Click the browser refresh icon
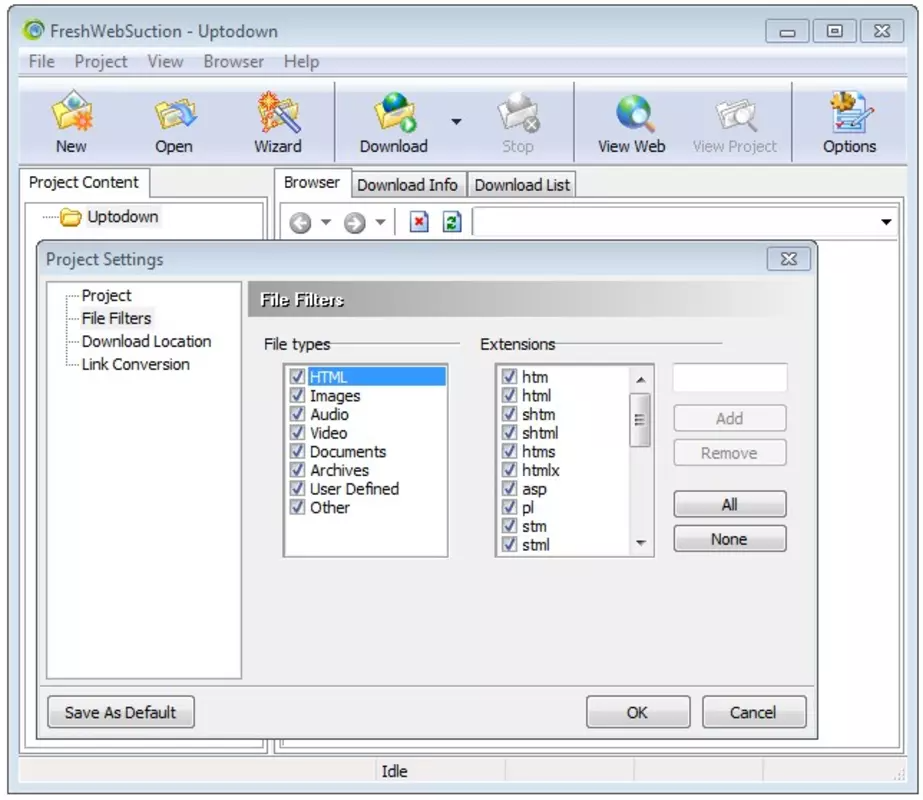 (x=451, y=222)
